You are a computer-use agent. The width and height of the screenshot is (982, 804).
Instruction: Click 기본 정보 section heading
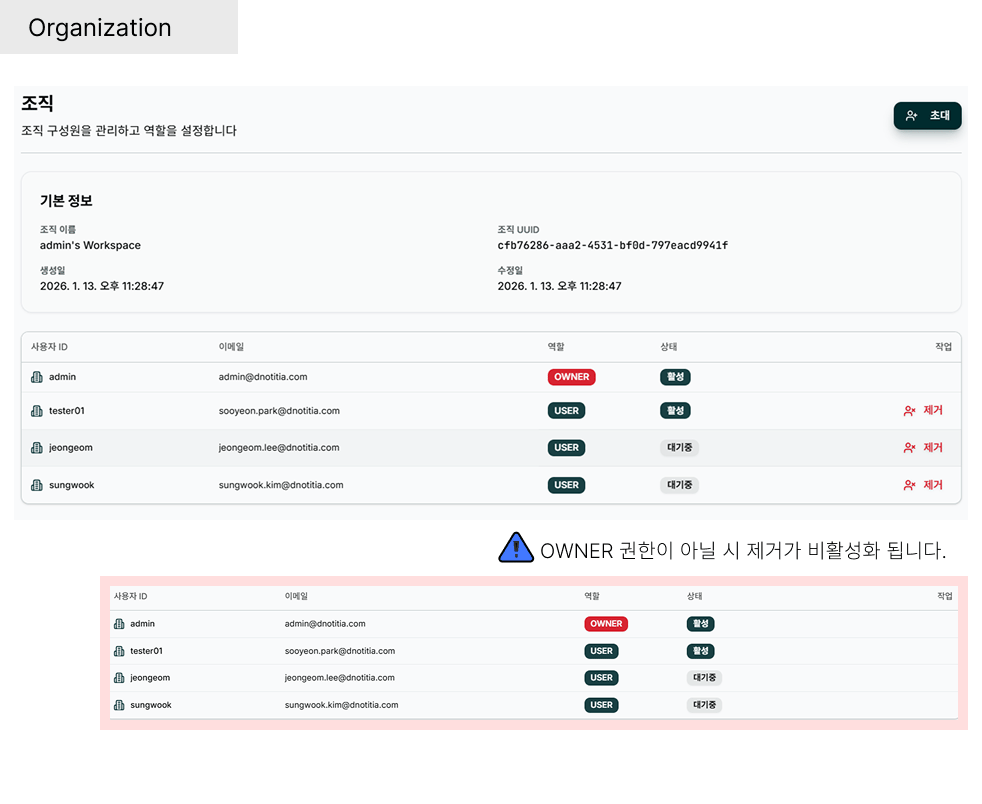pyautogui.click(x=66, y=201)
